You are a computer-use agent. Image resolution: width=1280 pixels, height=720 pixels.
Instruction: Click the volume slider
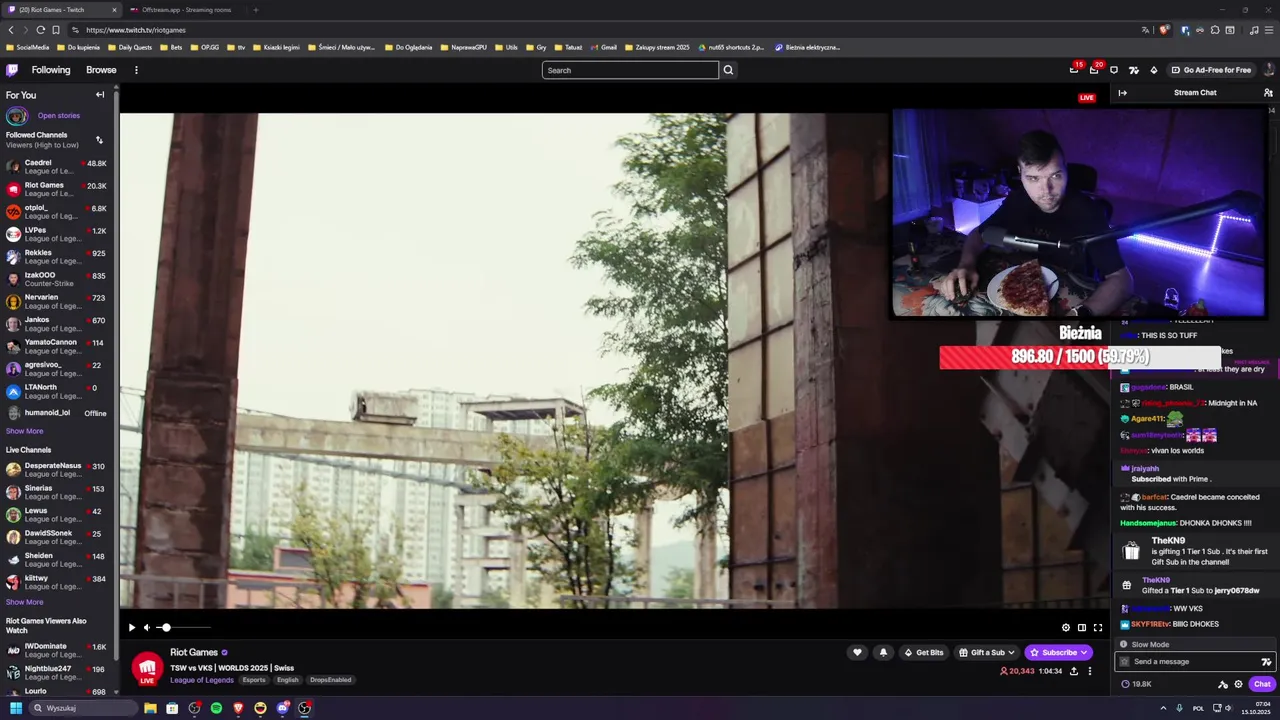point(183,627)
